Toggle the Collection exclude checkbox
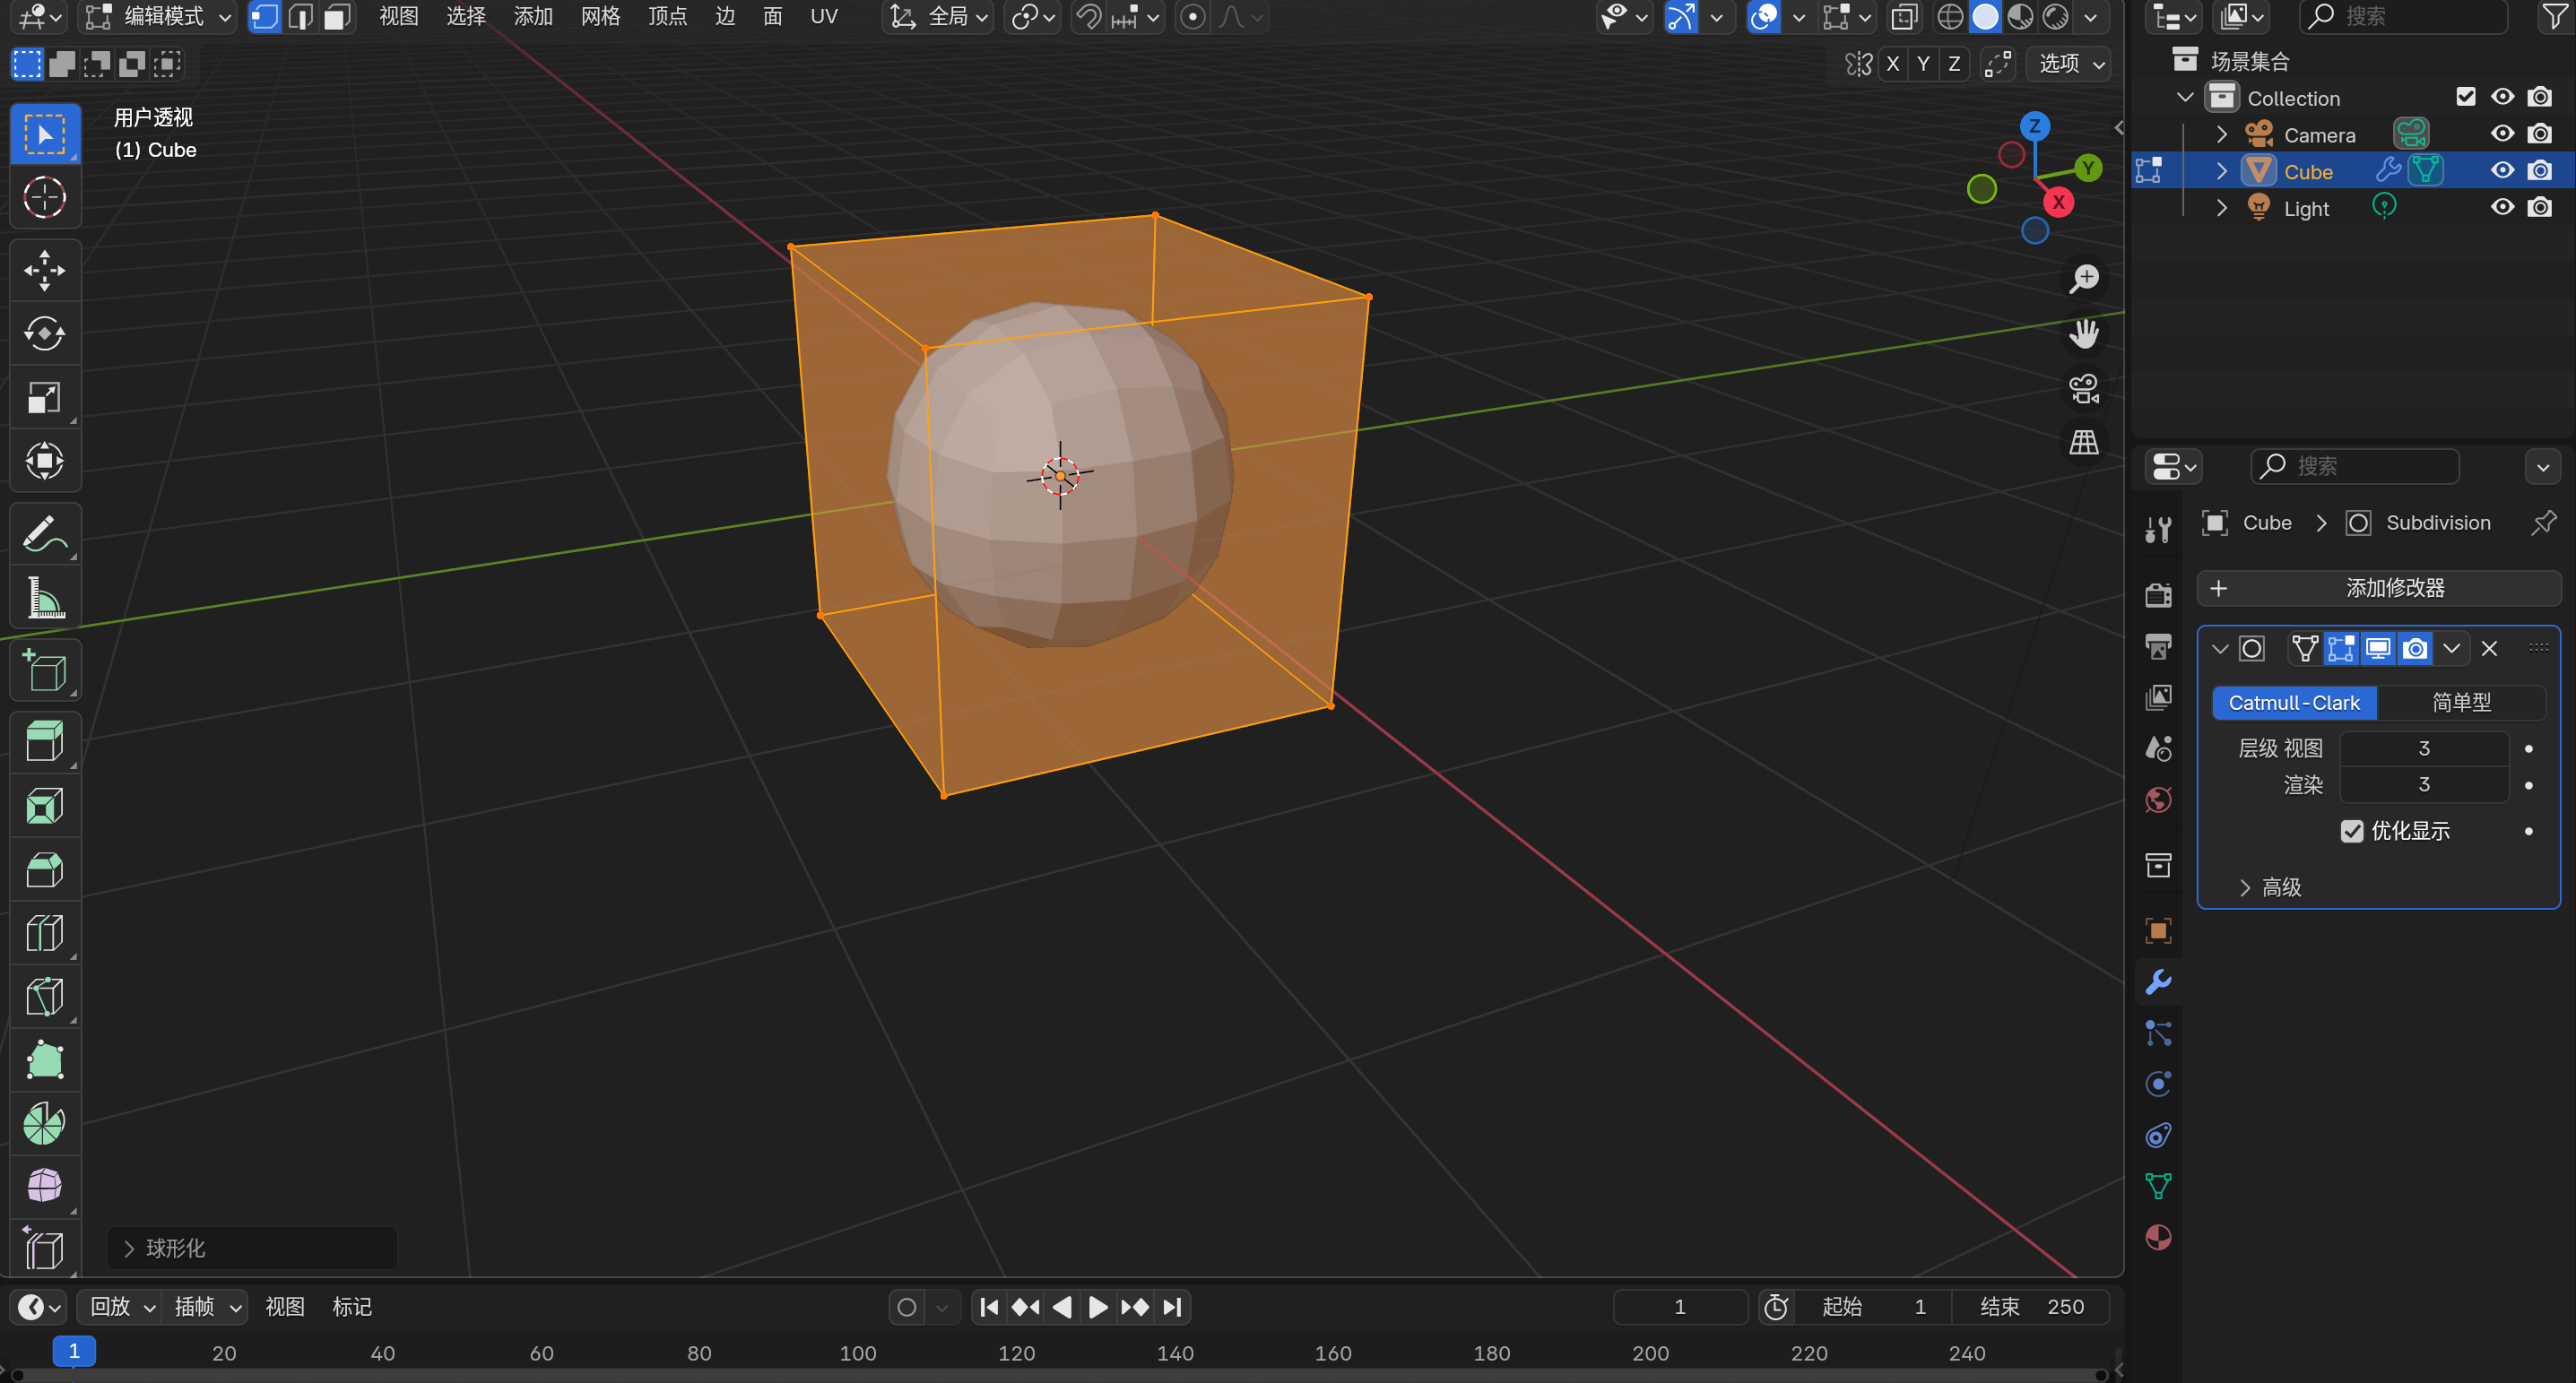This screenshot has width=2576, height=1383. (x=2465, y=97)
